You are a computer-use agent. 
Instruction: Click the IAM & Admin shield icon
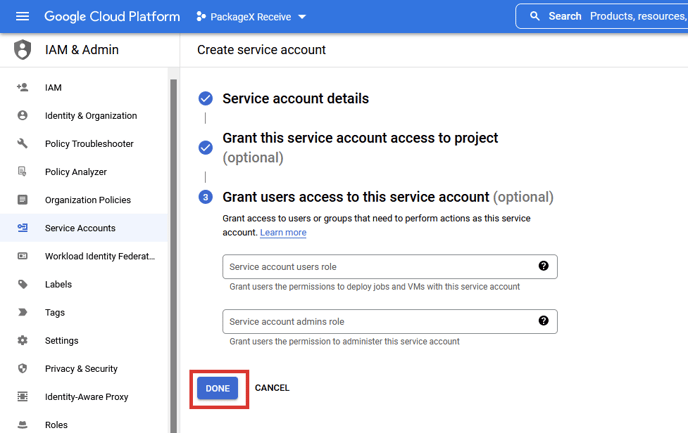(x=22, y=50)
